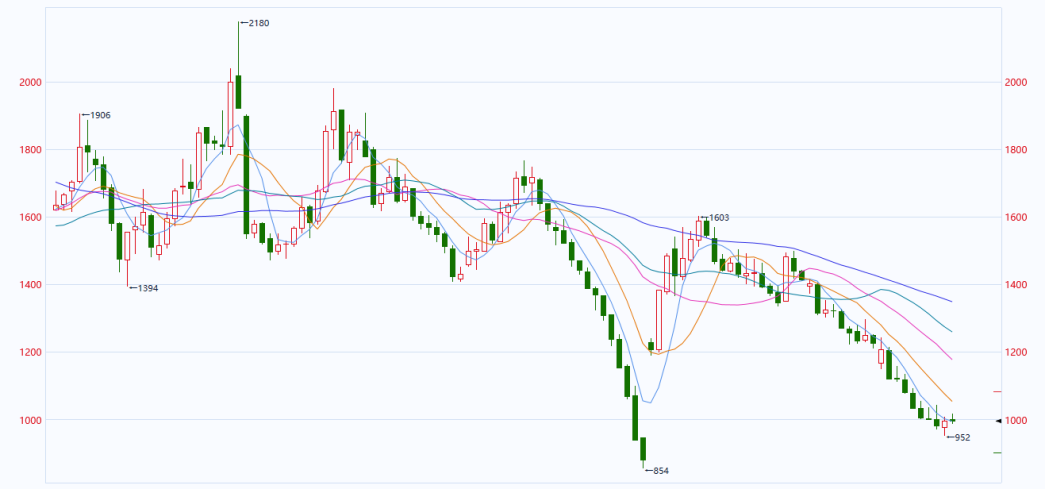Click the 2000 label on left price axis

[x=31, y=82]
